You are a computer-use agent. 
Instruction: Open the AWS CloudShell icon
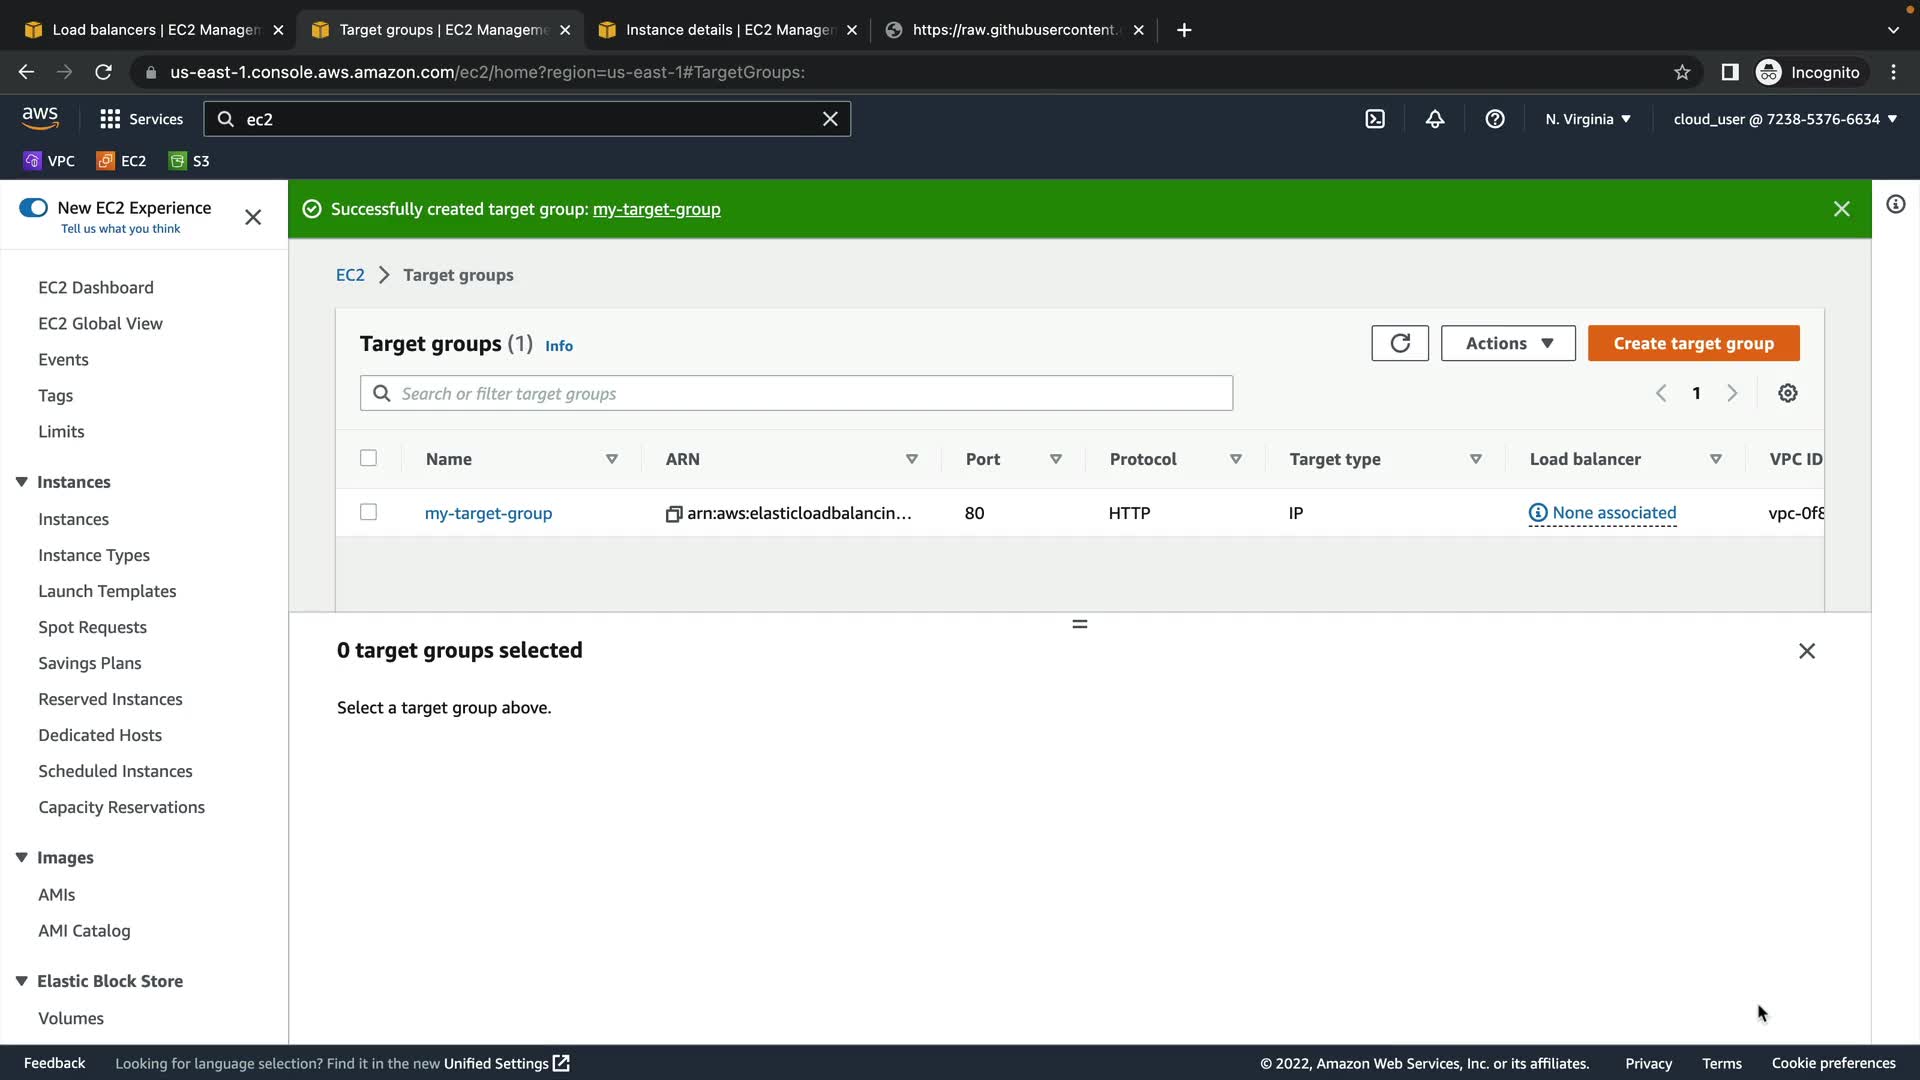[1375, 119]
